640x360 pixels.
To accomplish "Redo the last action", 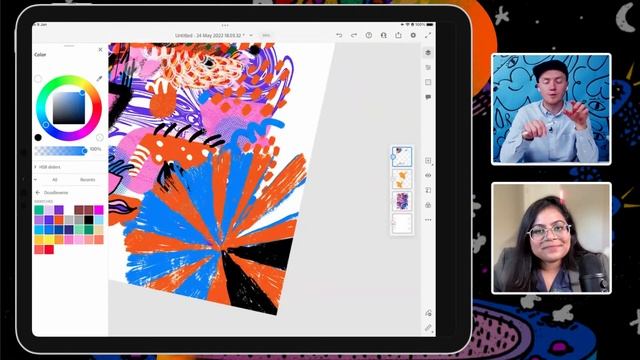I will [354, 36].
